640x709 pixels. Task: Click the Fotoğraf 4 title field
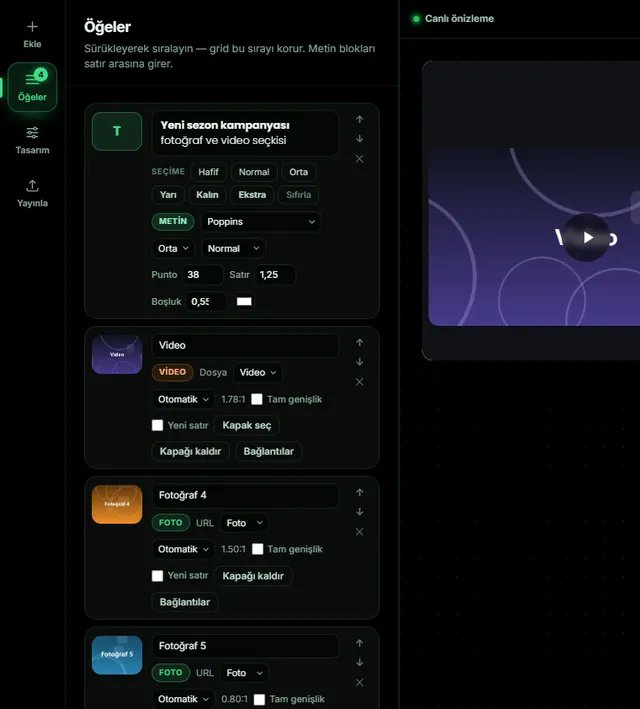(245, 495)
